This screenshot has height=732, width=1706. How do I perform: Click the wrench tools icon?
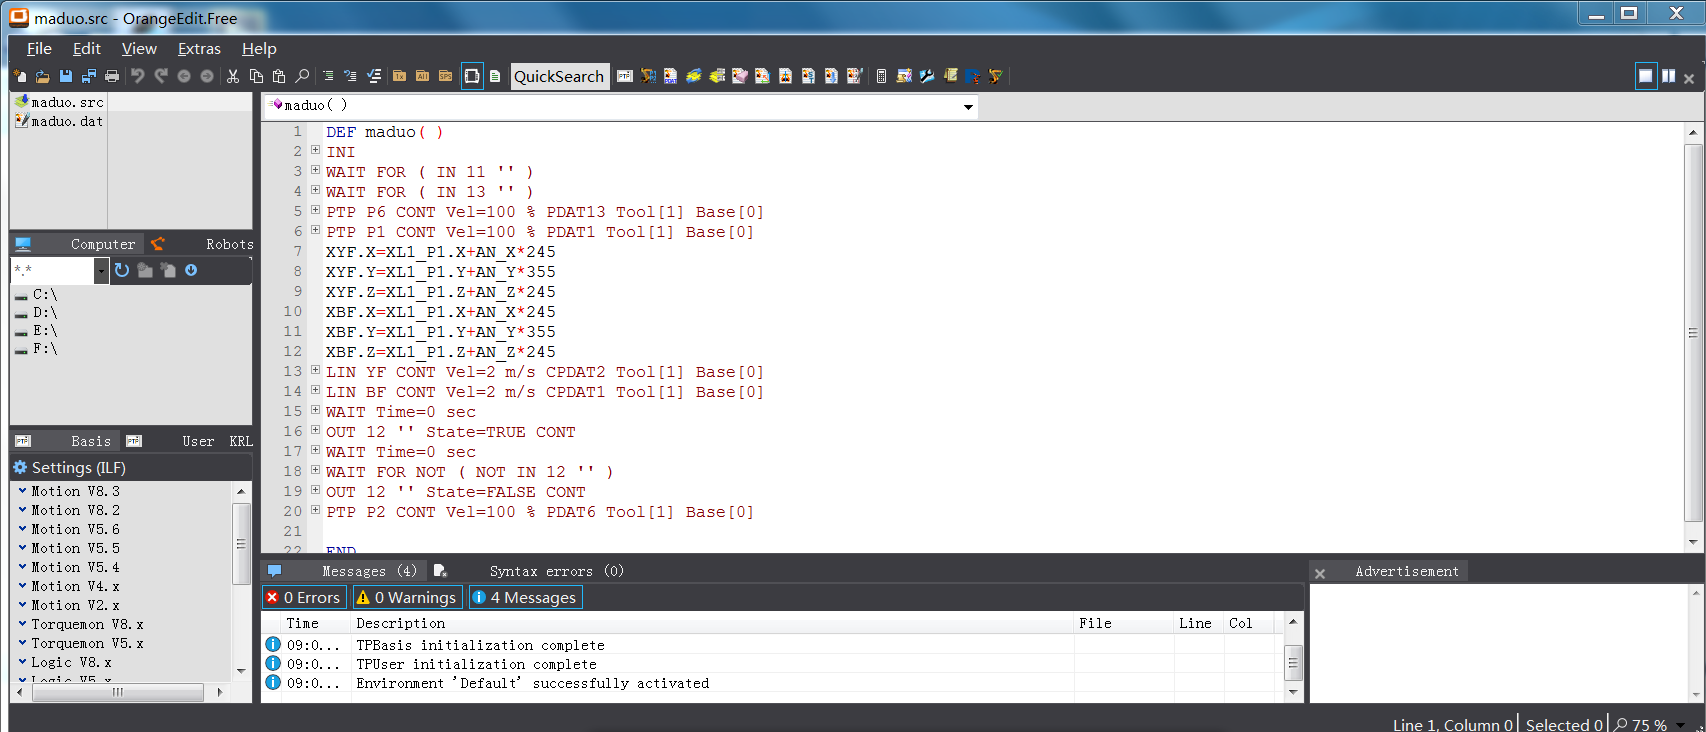(927, 76)
